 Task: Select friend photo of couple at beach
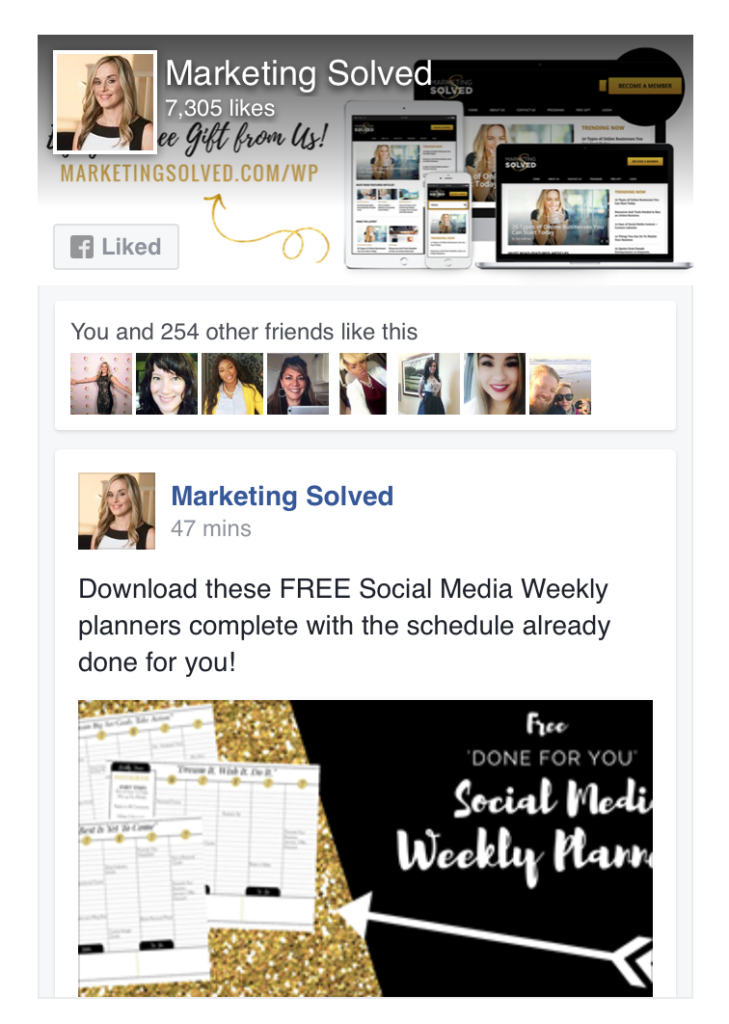pyautogui.click(x=560, y=385)
